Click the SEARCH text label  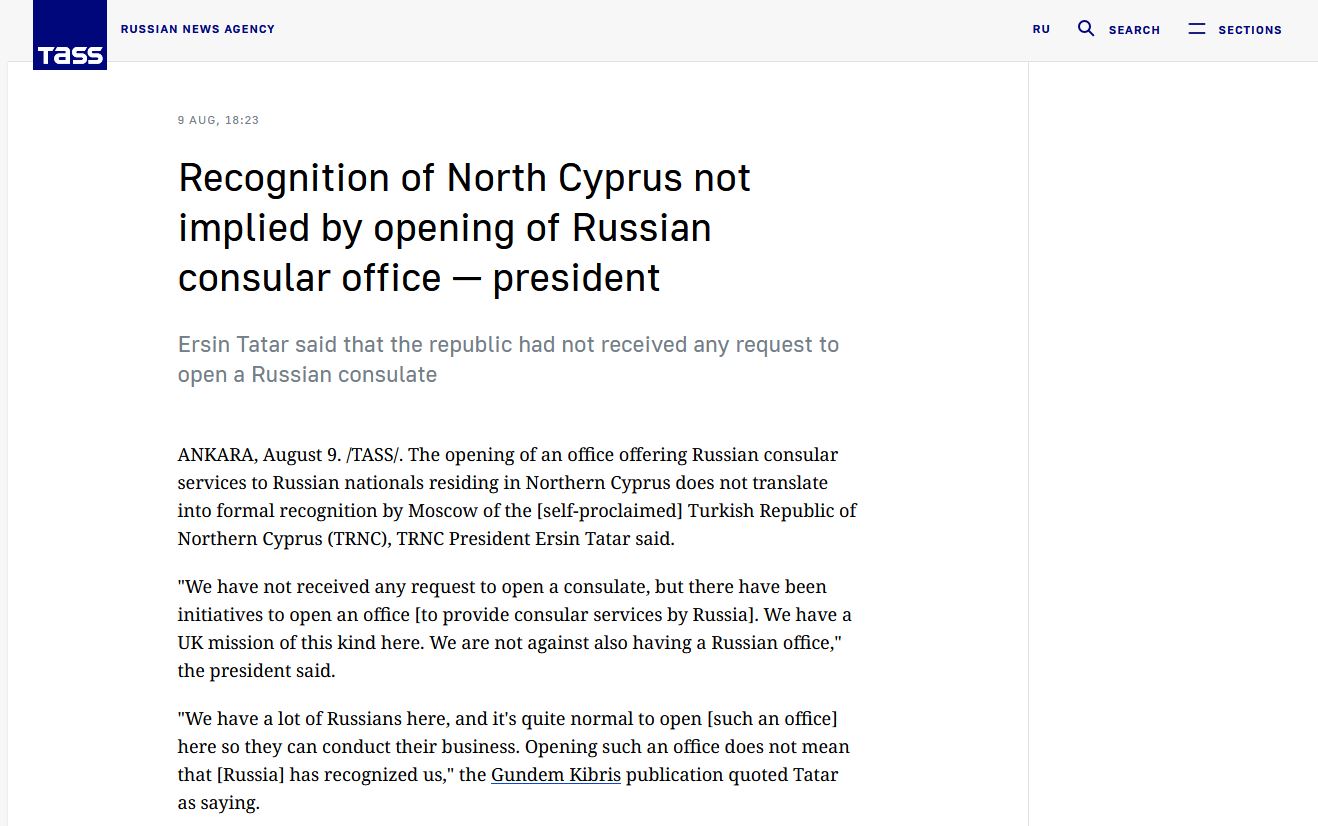pos(1134,30)
